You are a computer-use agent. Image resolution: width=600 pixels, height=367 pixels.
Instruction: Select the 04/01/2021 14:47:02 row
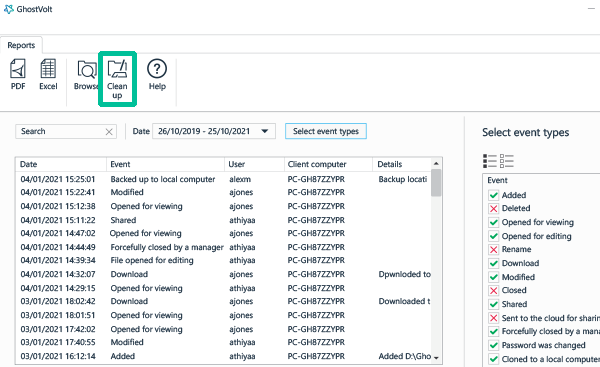(223, 233)
